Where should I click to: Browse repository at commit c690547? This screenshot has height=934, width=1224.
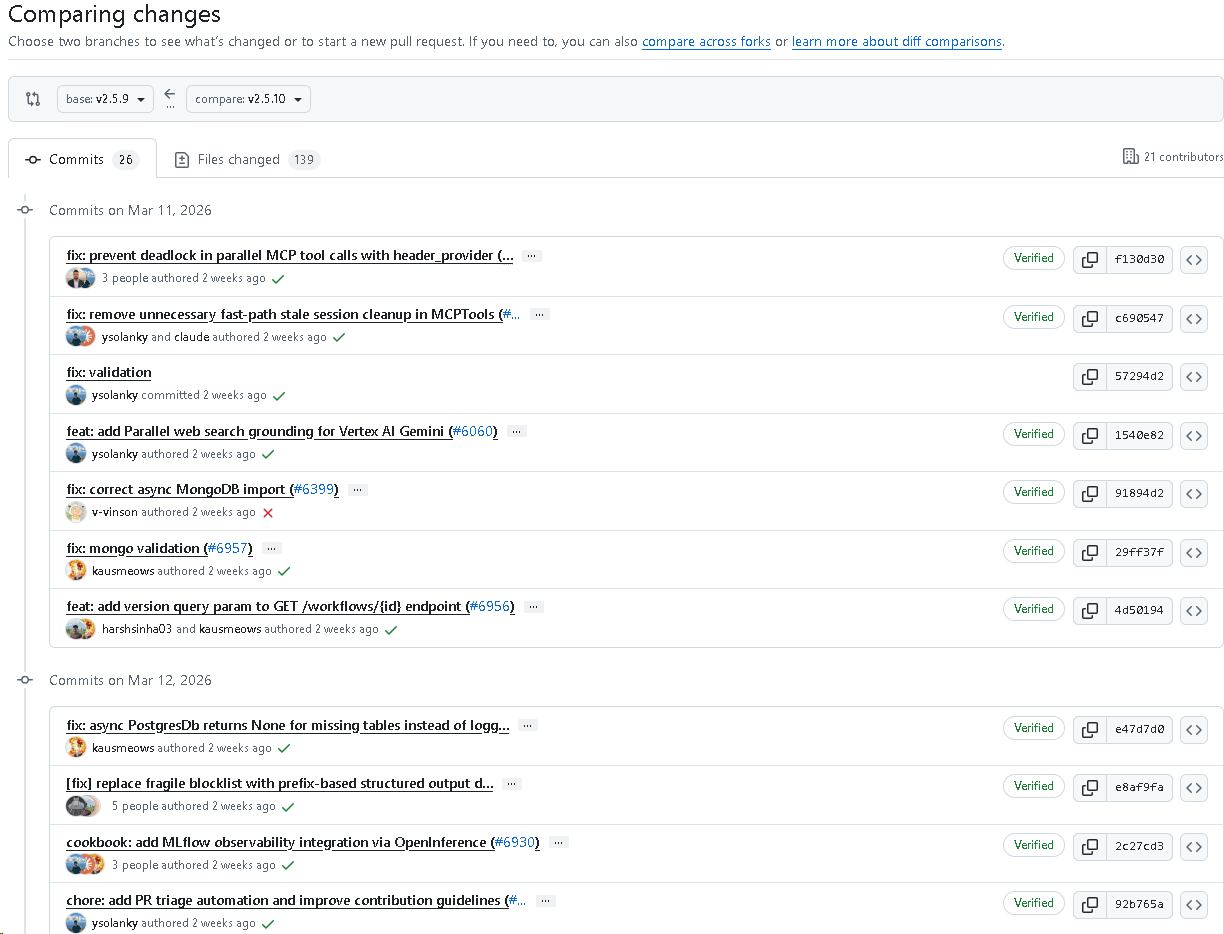click(1194, 319)
